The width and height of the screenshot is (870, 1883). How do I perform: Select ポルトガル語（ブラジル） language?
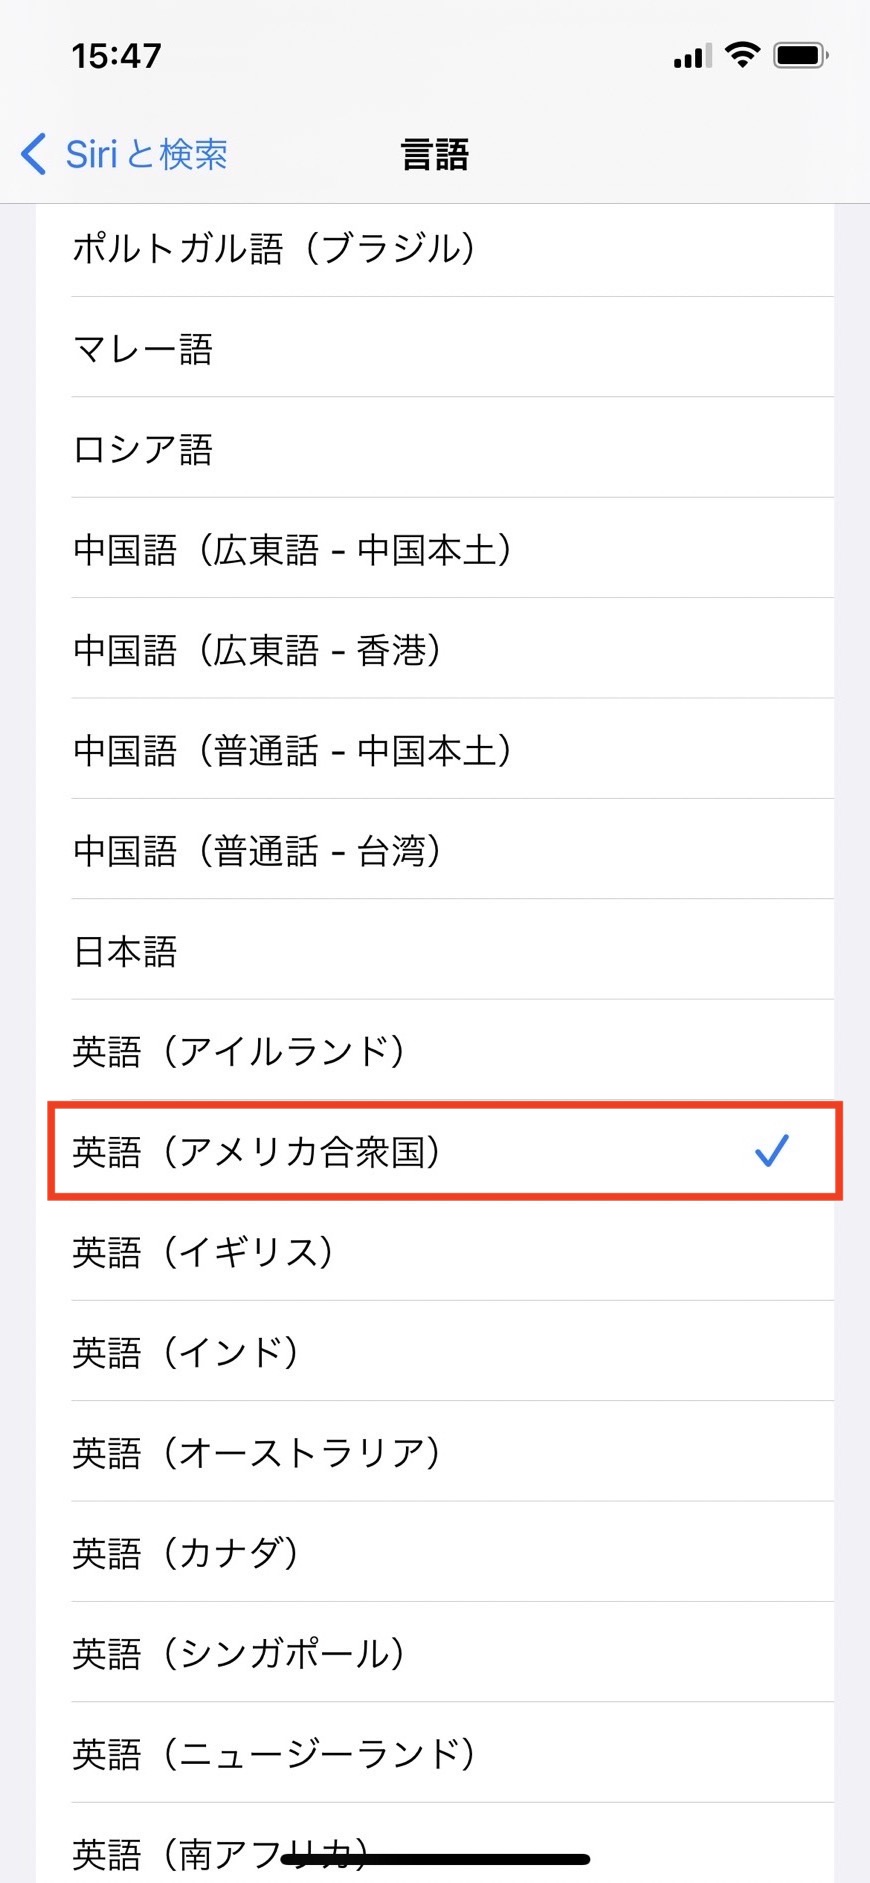pos(273,248)
